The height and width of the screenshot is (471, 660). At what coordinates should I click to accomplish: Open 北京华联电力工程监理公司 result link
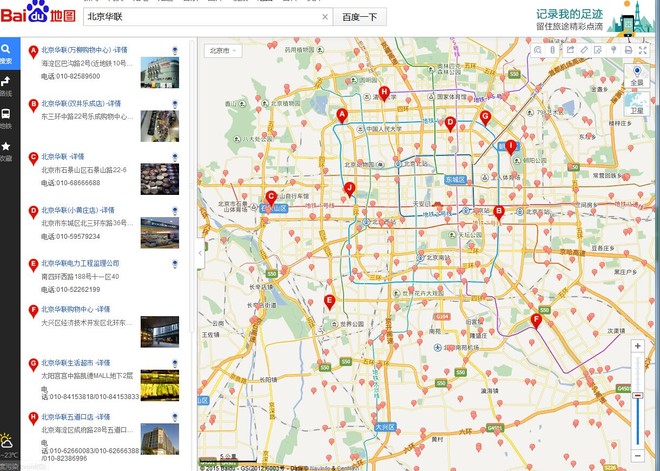point(80,263)
